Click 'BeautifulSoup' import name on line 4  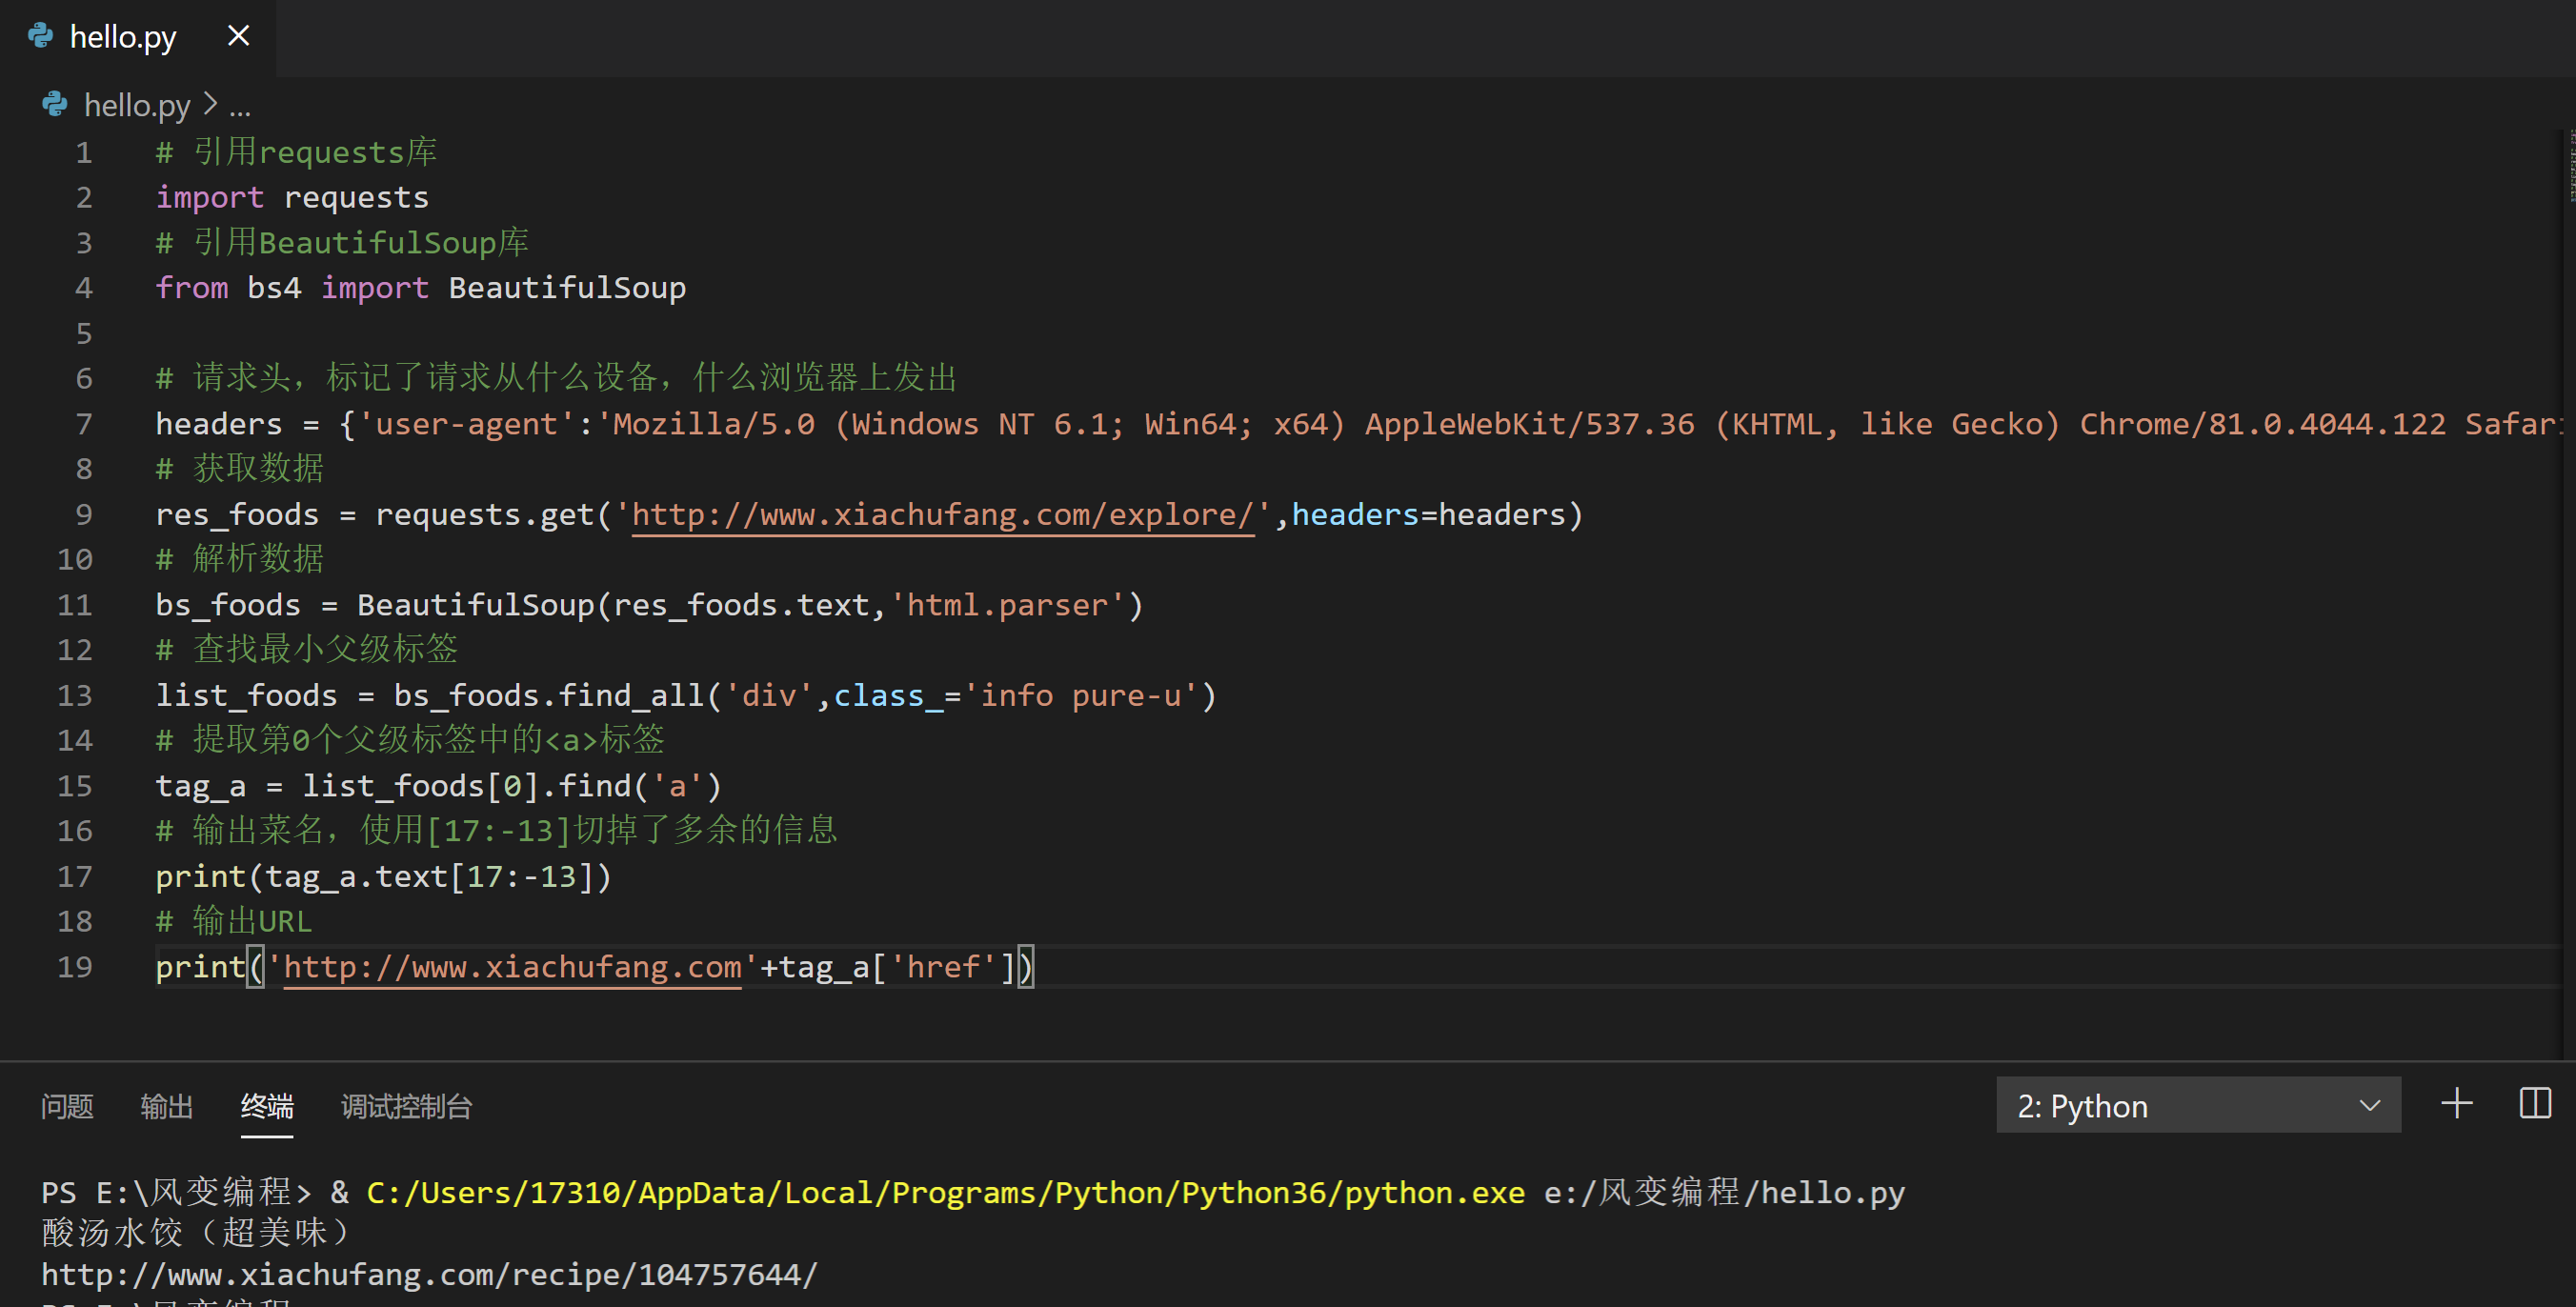point(567,288)
